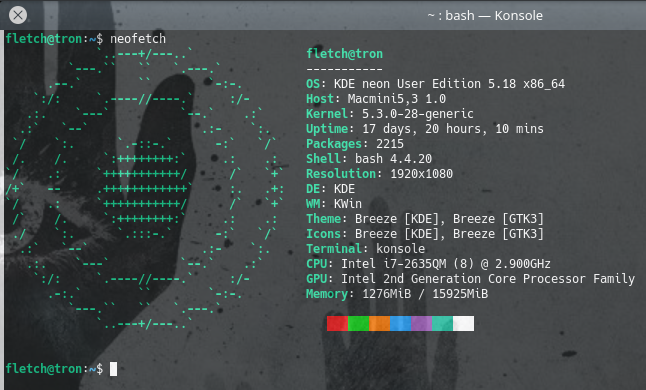Click the Kernel value 5.3.0-28-generic

[418, 114]
